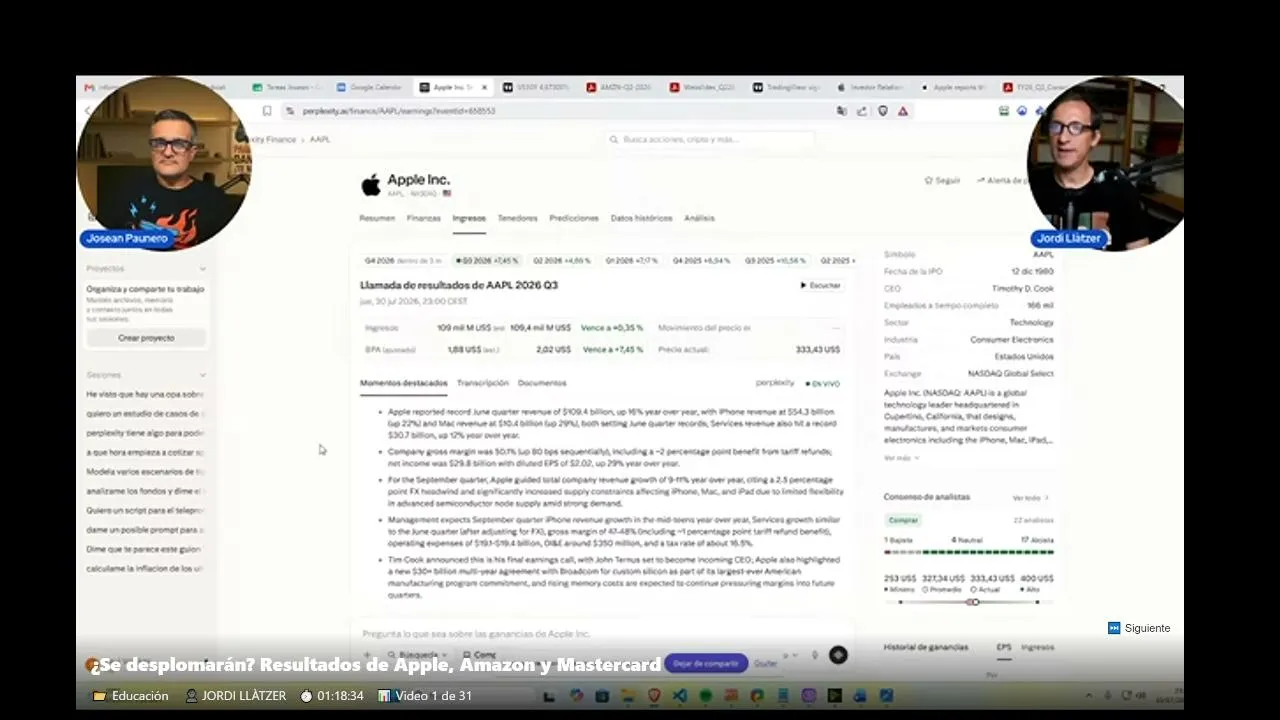The width and height of the screenshot is (1280, 720).
Task: Select the Q4 2025 earnings chip
Action: 701,261
